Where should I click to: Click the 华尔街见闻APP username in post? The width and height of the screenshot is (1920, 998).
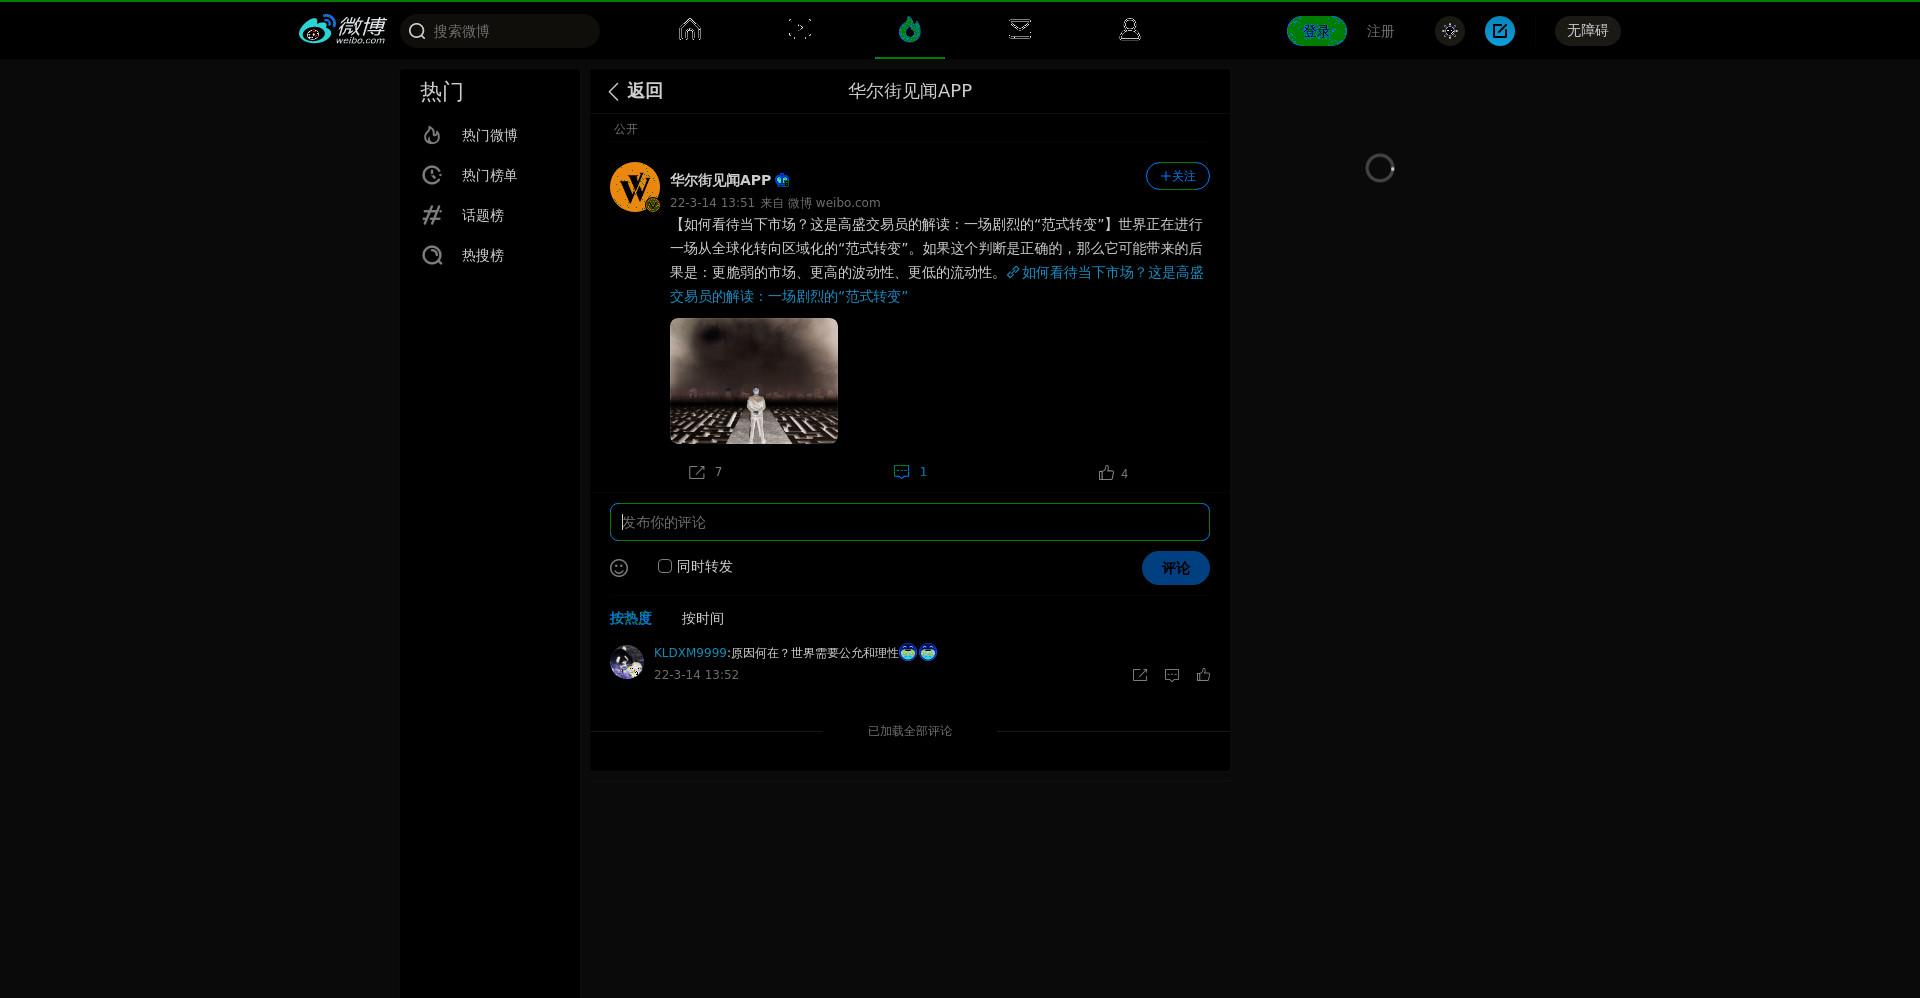pos(720,180)
